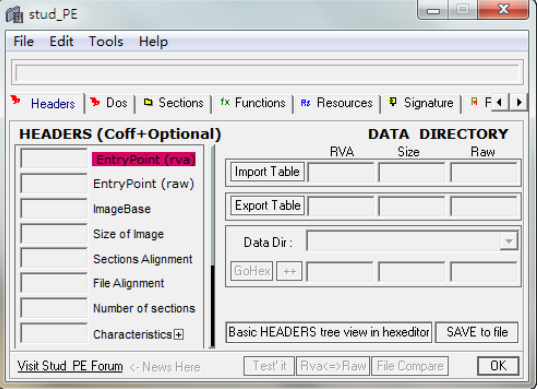Click the ++ button next to GoHex
This screenshot has height=389, width=538.
289,271
